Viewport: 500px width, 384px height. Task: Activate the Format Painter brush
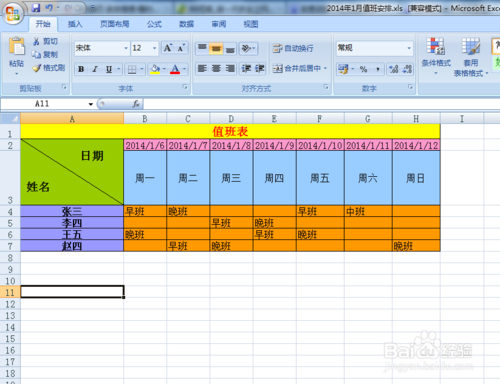pyautogui.click(x=36, y=68)
